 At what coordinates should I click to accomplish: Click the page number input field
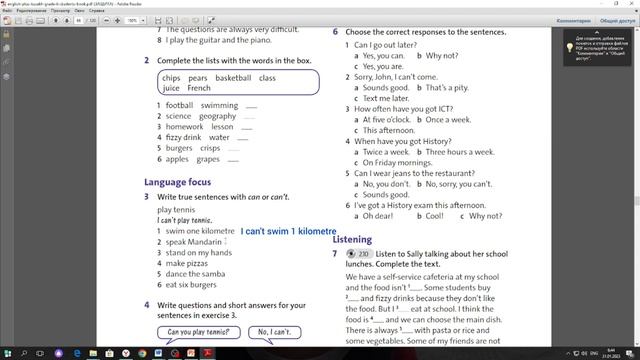coord(79,20)
